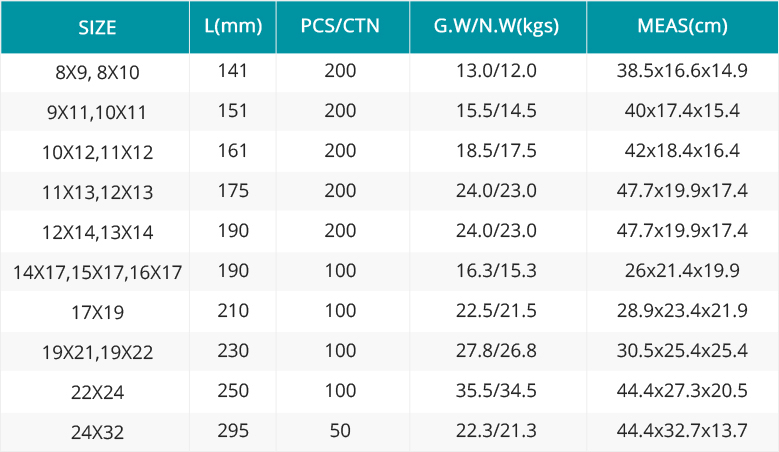Select weight cell 35.5/34.5
Viewport: 779px width, 452px height.
(497, 390)
